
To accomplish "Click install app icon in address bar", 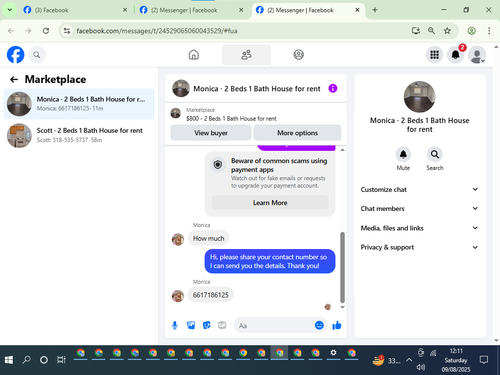I will click(x=416, y=31).
